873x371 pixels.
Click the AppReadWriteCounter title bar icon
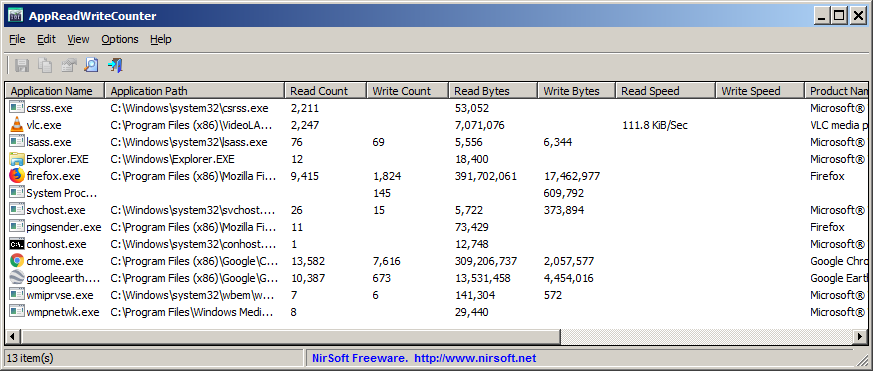pos(16,16)
